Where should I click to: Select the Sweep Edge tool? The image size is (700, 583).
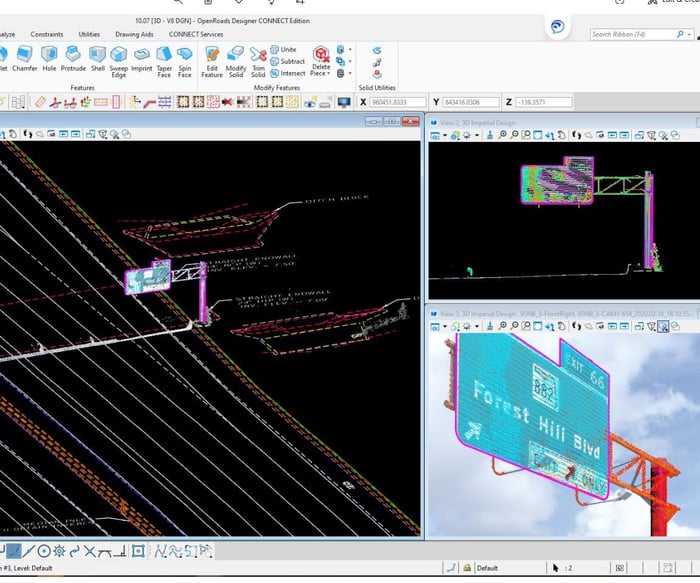point(118,62)
